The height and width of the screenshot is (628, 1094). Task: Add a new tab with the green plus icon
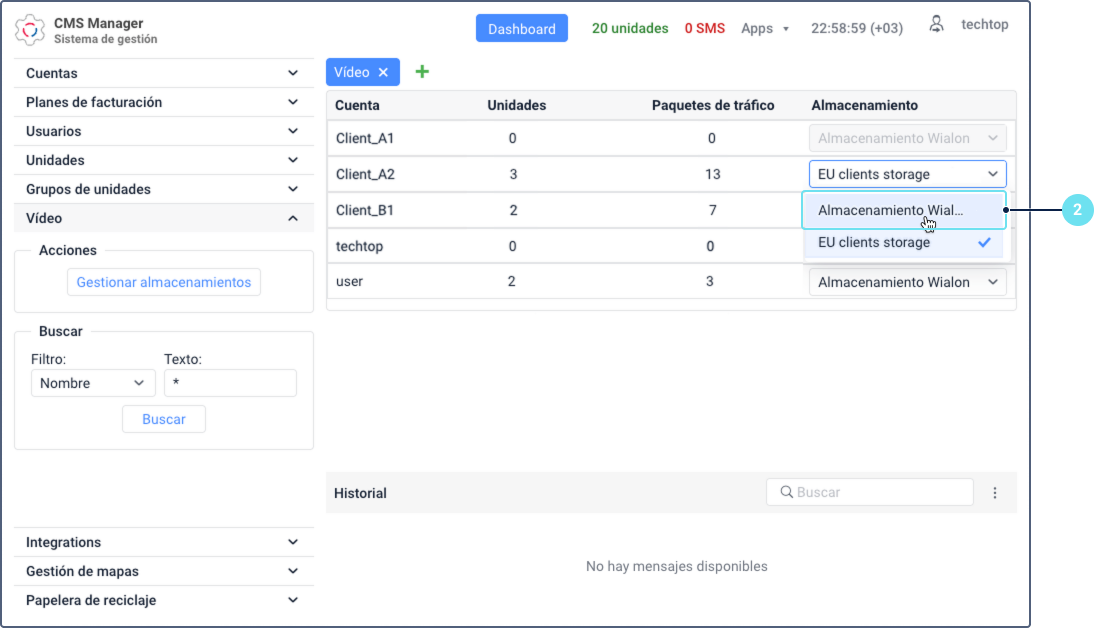[421, 71]
